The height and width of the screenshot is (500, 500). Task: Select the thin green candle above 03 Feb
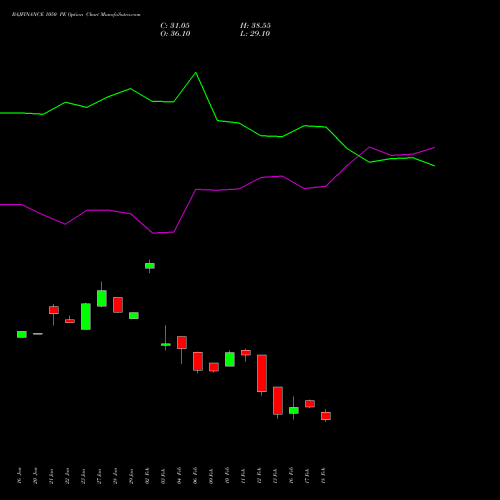166,344
